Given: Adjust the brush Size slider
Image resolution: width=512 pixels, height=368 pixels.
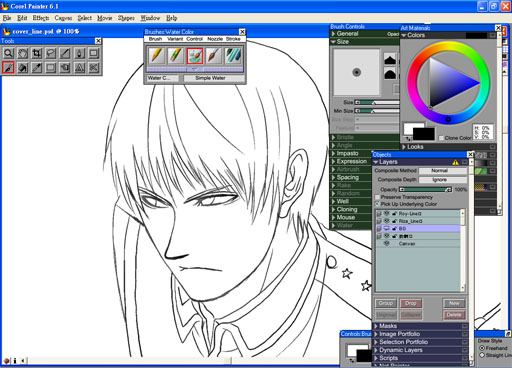Looking at the screenshot, I should click(x=377, y=102).
